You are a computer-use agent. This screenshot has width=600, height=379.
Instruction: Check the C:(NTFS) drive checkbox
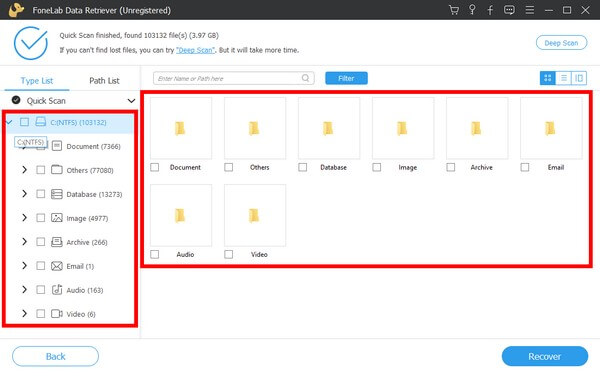(24, 122)
